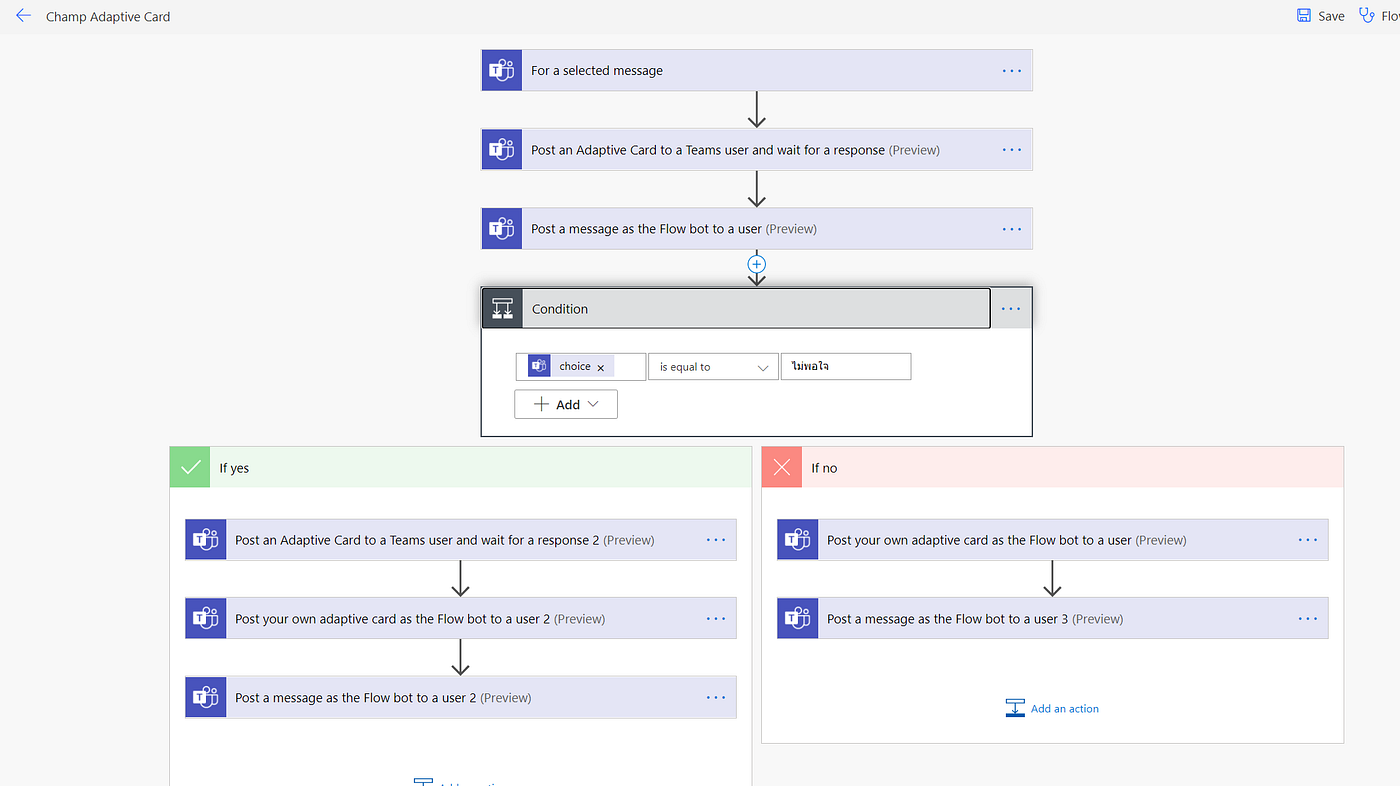The height and width of the screenshot is (786, 1400).
Task: Open the Flow checker stethoscope icon
Action: click(x=1366, y=15)
